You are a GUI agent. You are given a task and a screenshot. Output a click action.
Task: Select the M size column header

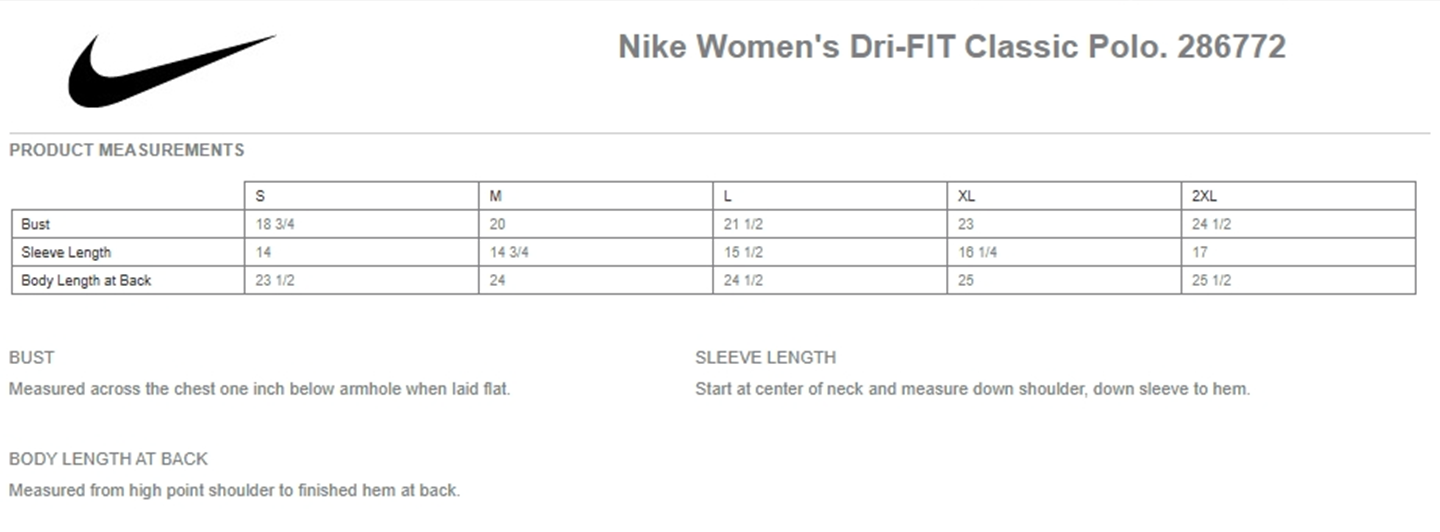tap(596, 196)
